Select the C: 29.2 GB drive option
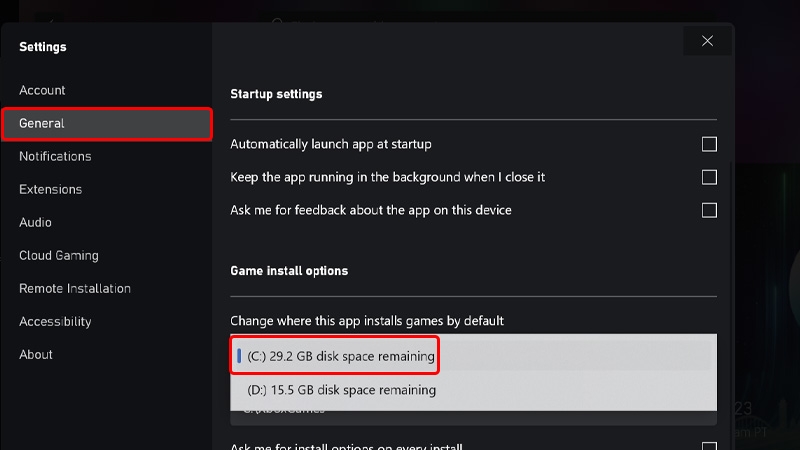Viewport: 800px width, 450px height. (473, 356)
